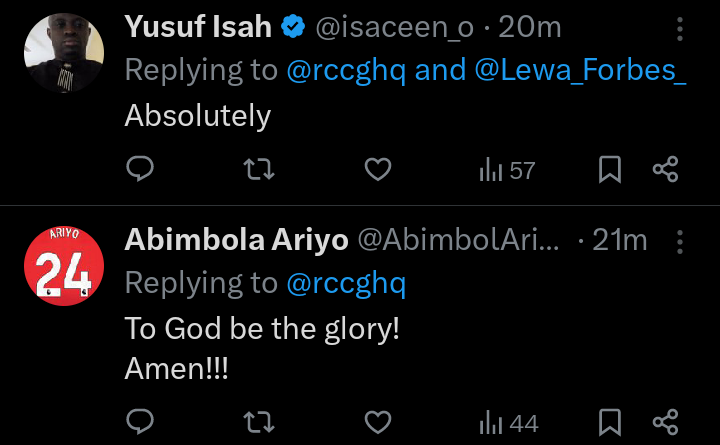Retweet the "To God be the glory" post
The width and height of the screenshot is (720, 445).
(259, 422)
